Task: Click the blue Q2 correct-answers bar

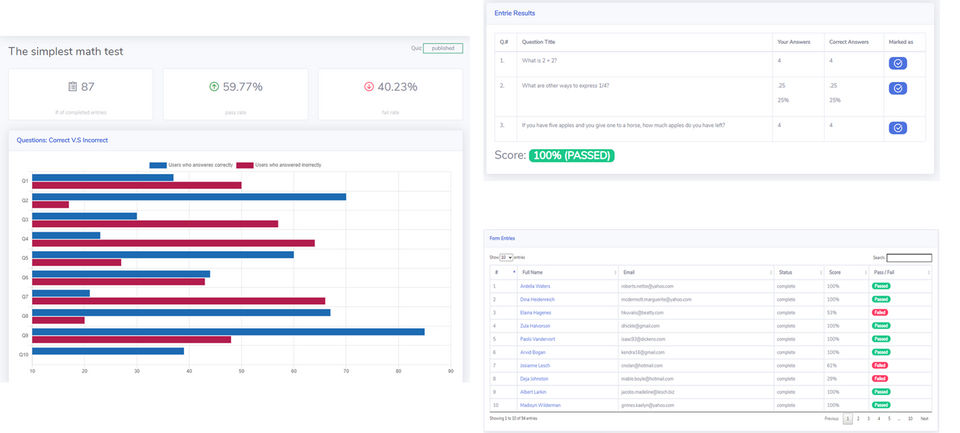Action: click(189, 197)
